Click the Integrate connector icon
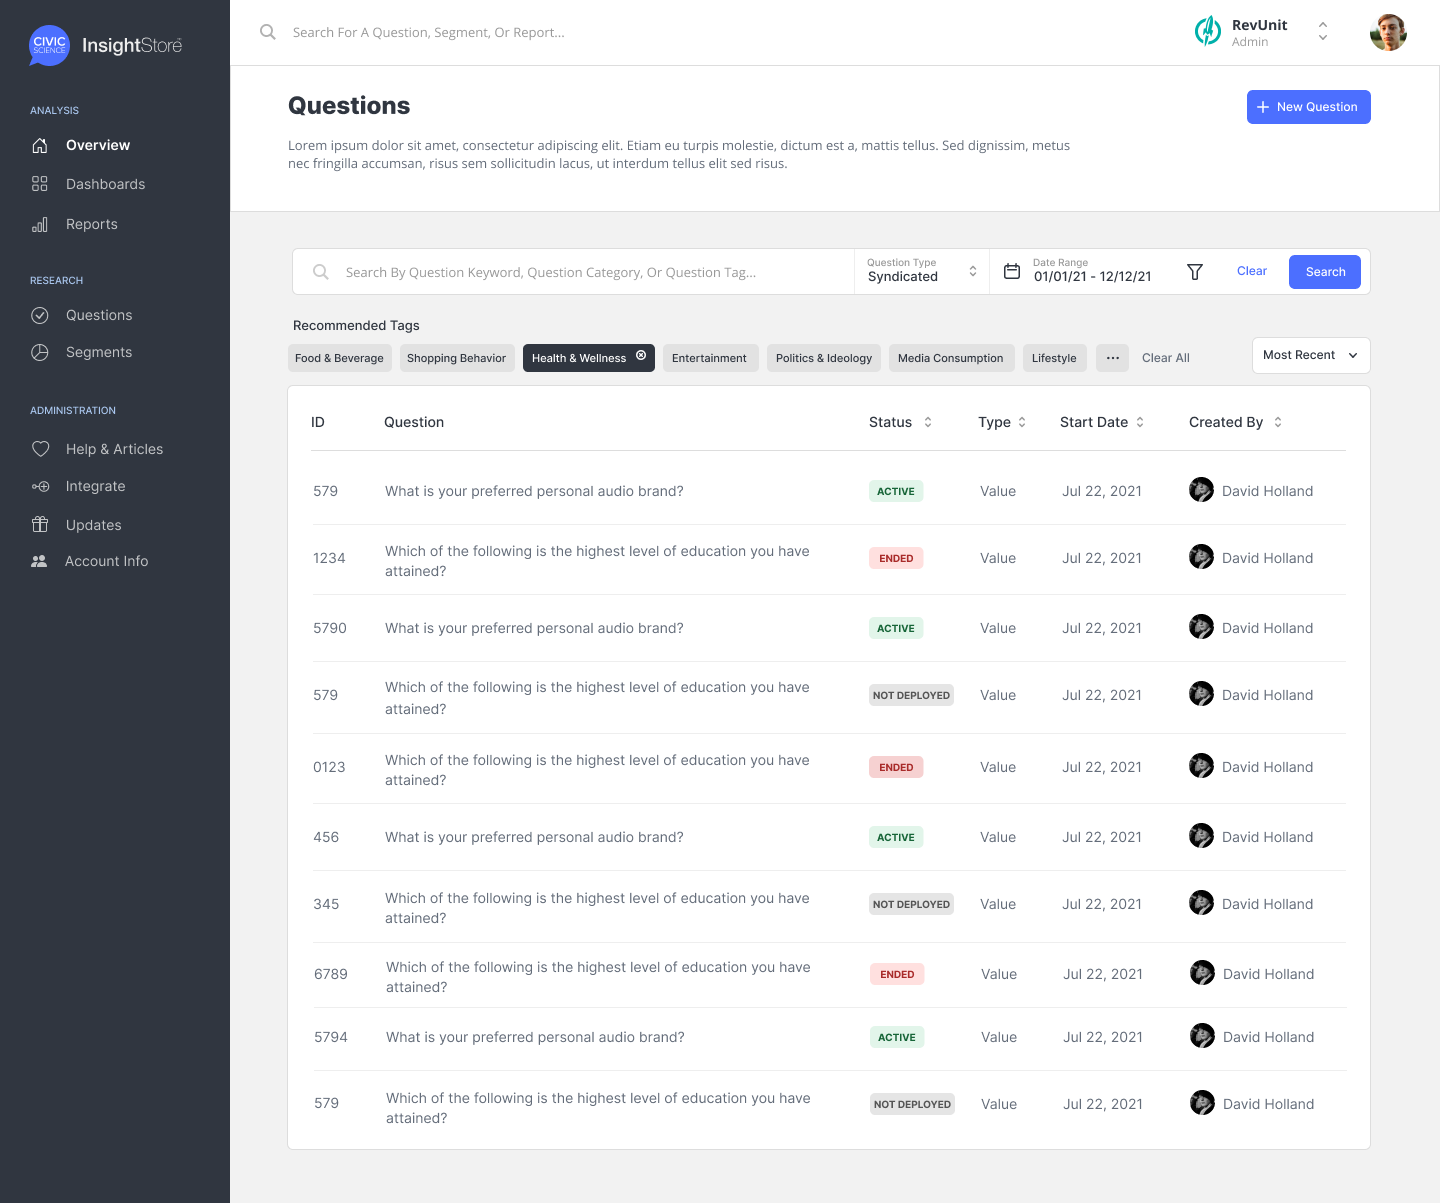Screen dimensions: 1440x1203 pyautogui.click(x=40, y=486)
